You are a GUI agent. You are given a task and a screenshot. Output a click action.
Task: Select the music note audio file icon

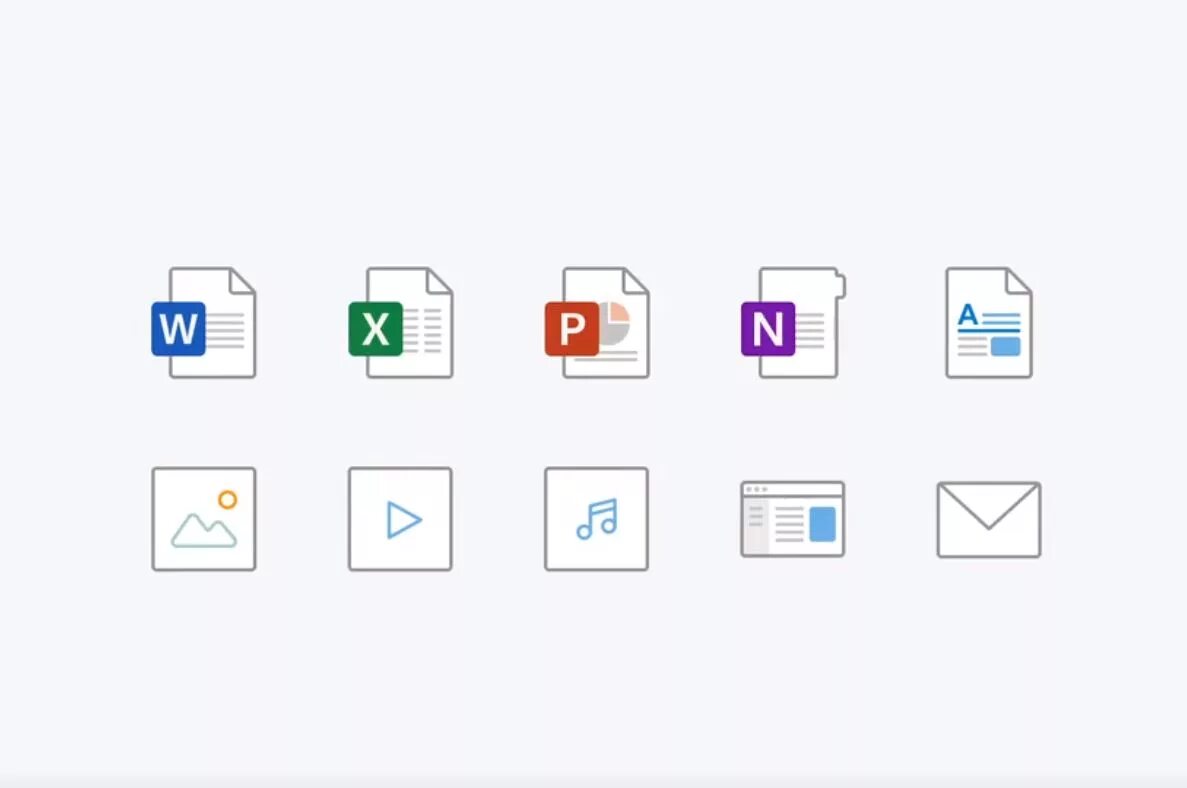(x=597, y=519)
